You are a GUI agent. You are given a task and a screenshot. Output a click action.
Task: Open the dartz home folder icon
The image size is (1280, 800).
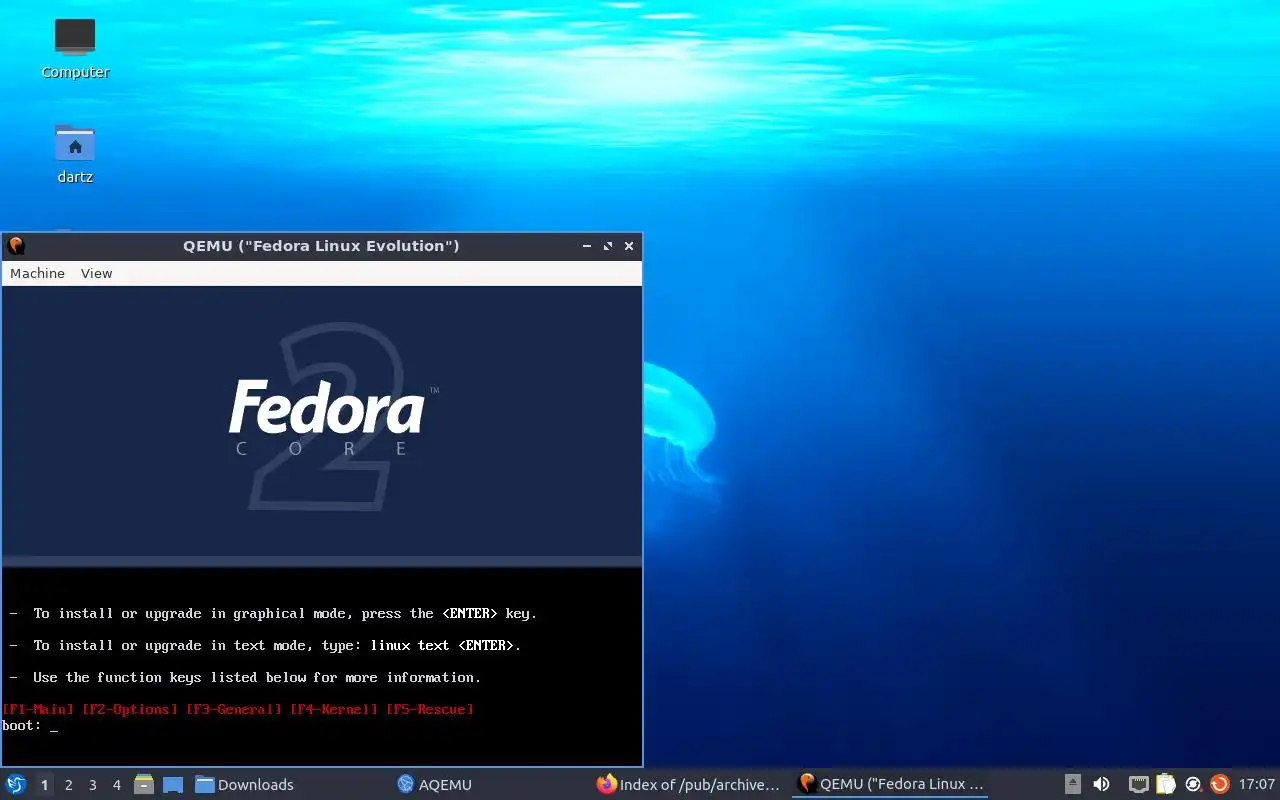click(x=75, y=154)
